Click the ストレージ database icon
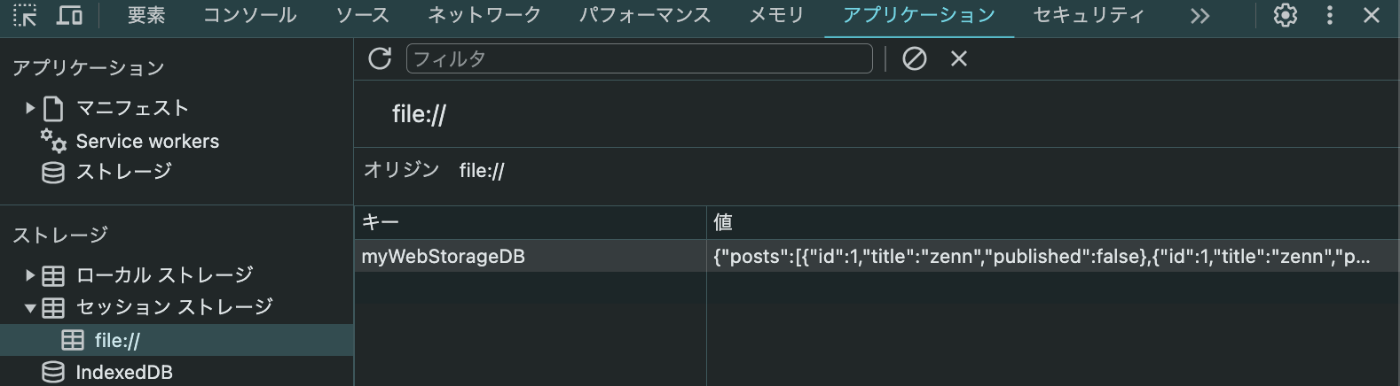 (53, 173)
